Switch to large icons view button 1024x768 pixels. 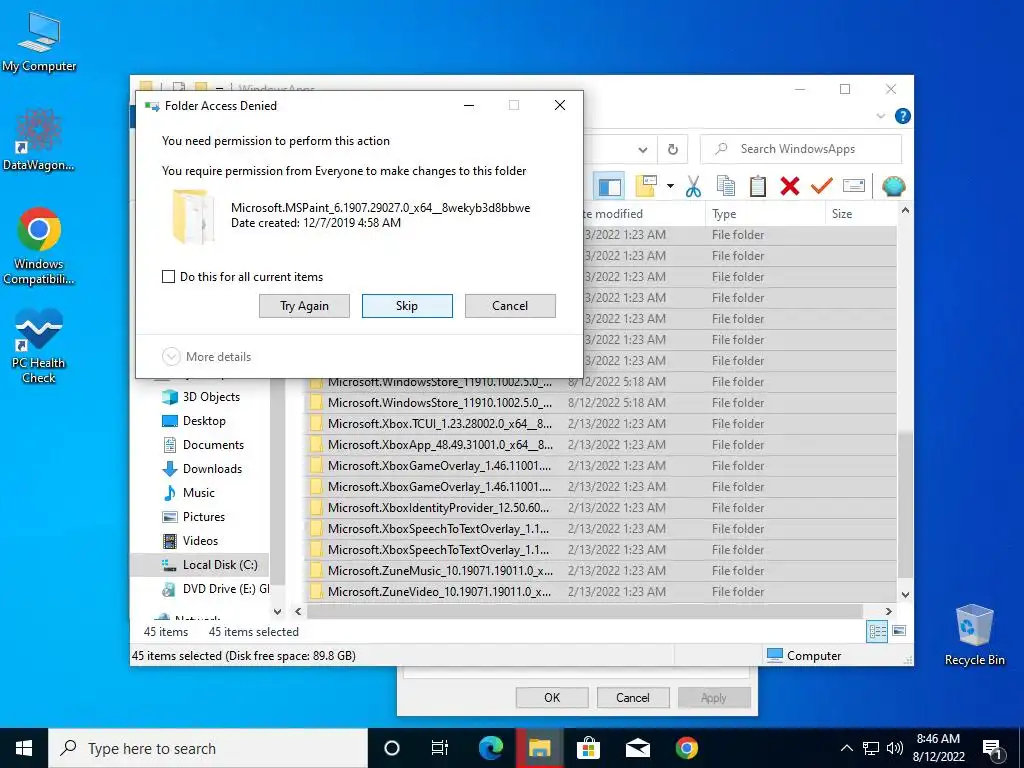pos(899,631)
